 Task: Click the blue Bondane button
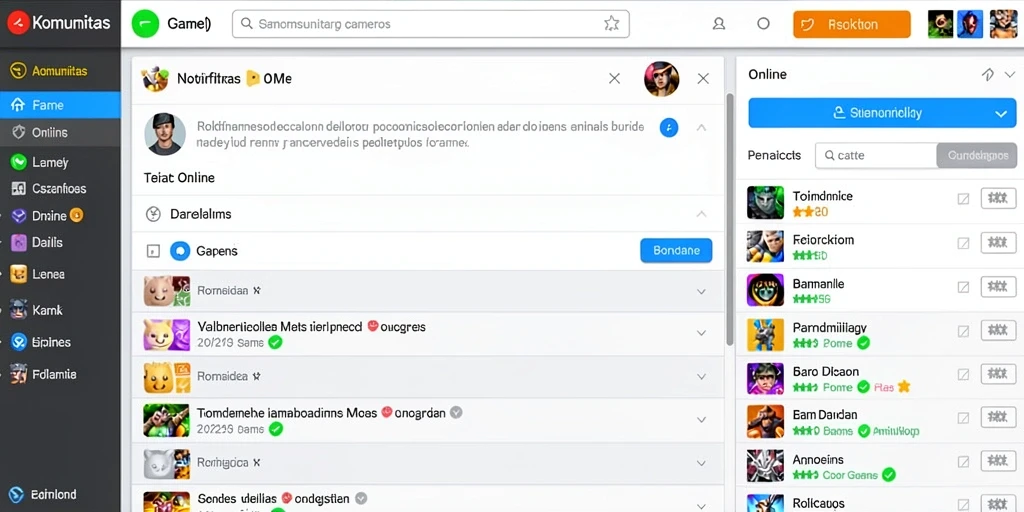coord(676,251)
